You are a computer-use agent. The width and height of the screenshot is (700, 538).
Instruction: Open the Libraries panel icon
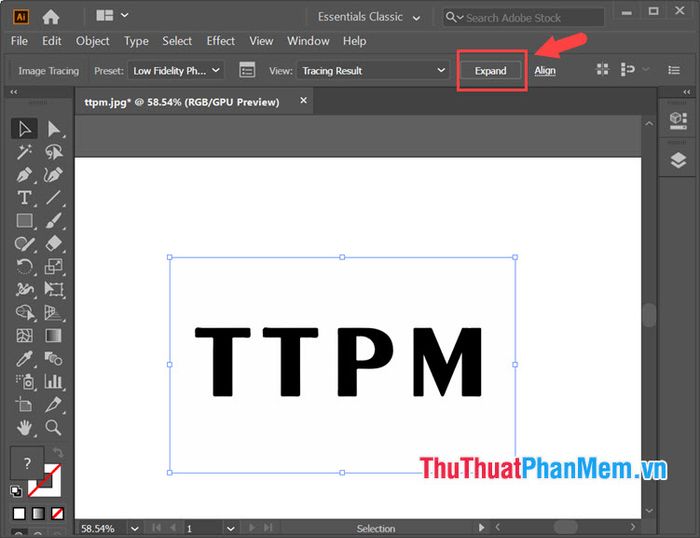[x=678, y=120]
